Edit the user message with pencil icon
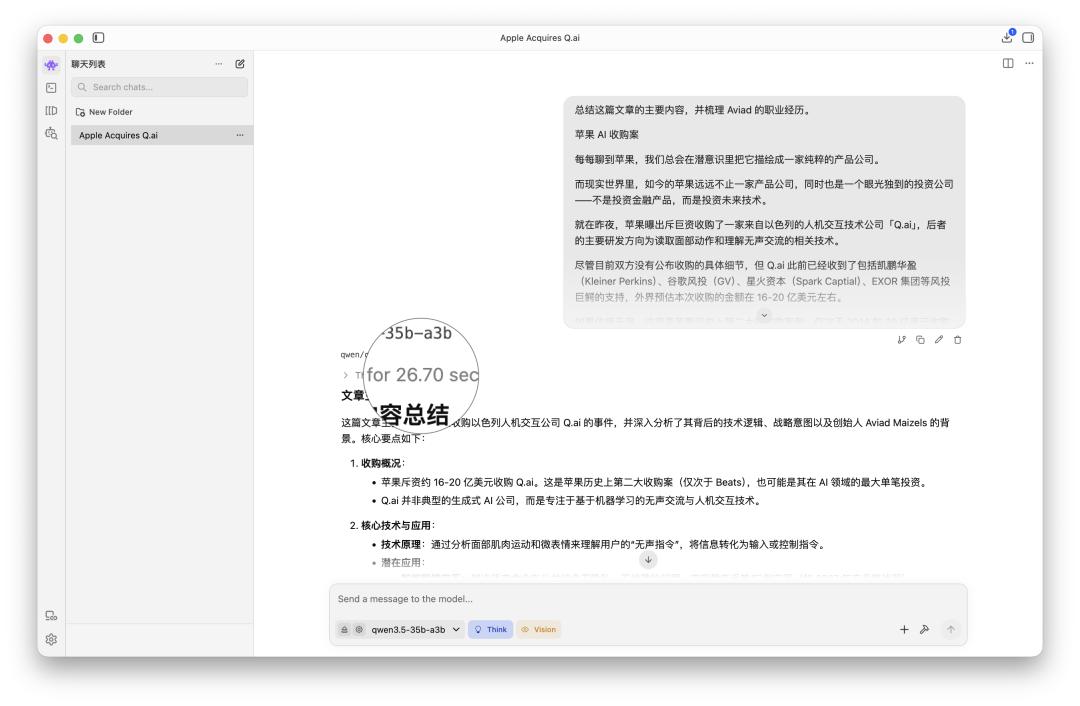1080x706 pixels. tap(939, 340)
